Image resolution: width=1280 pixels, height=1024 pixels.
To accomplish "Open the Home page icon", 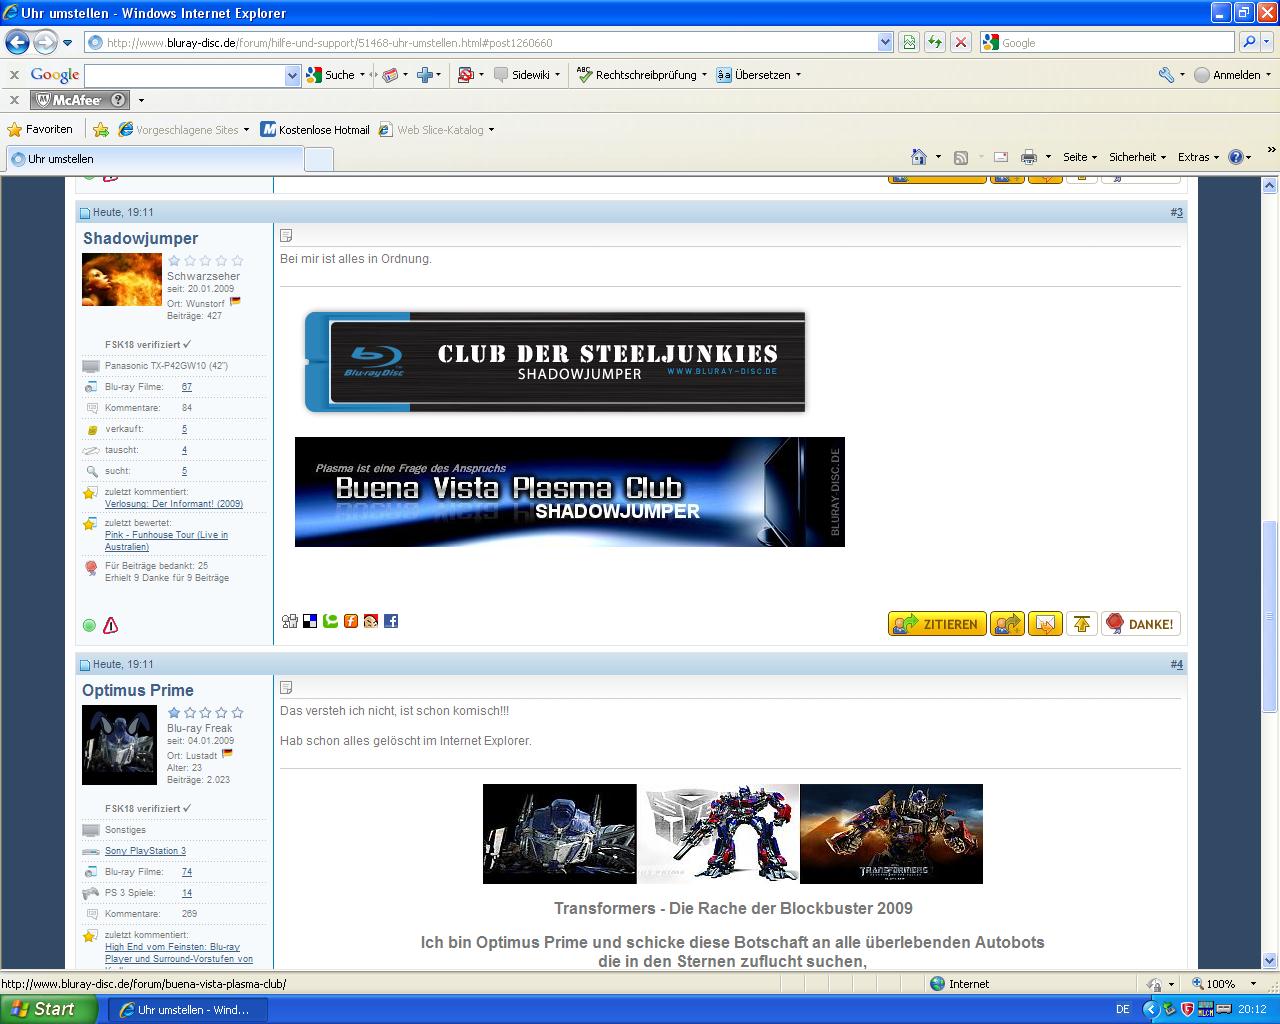I will tap(919, 157).
